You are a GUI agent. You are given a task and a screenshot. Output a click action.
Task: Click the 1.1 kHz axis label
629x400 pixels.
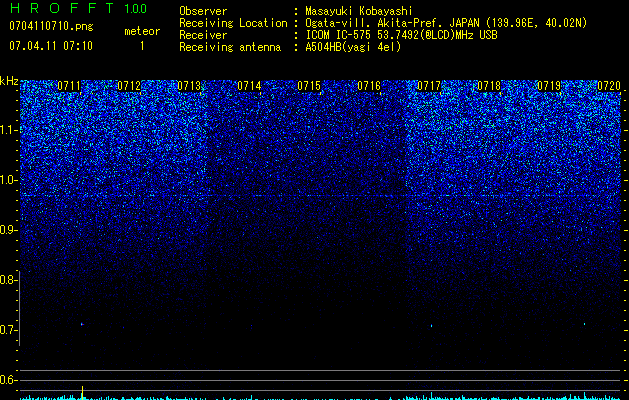(x=8, y=130)
